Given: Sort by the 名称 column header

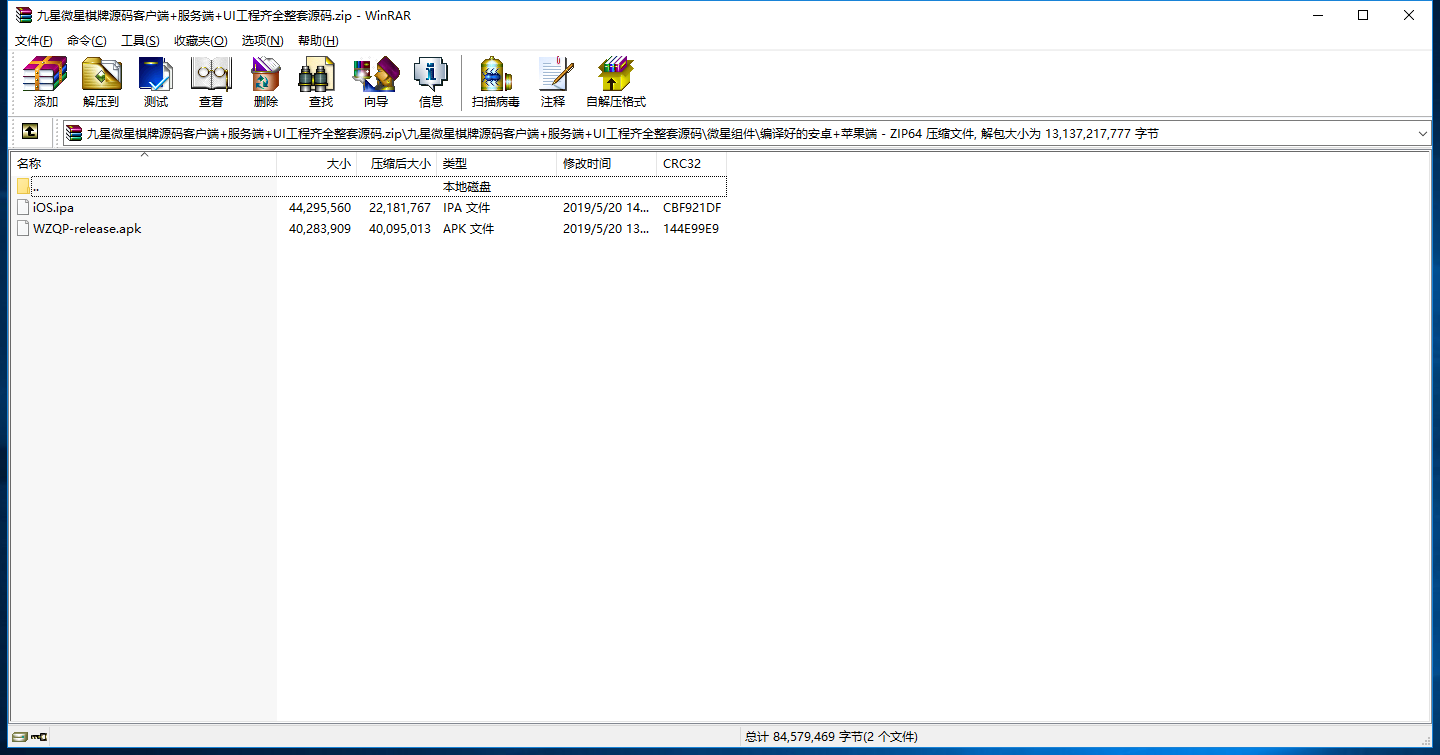Looking at the screenshot, I should (x=144, y=163).
